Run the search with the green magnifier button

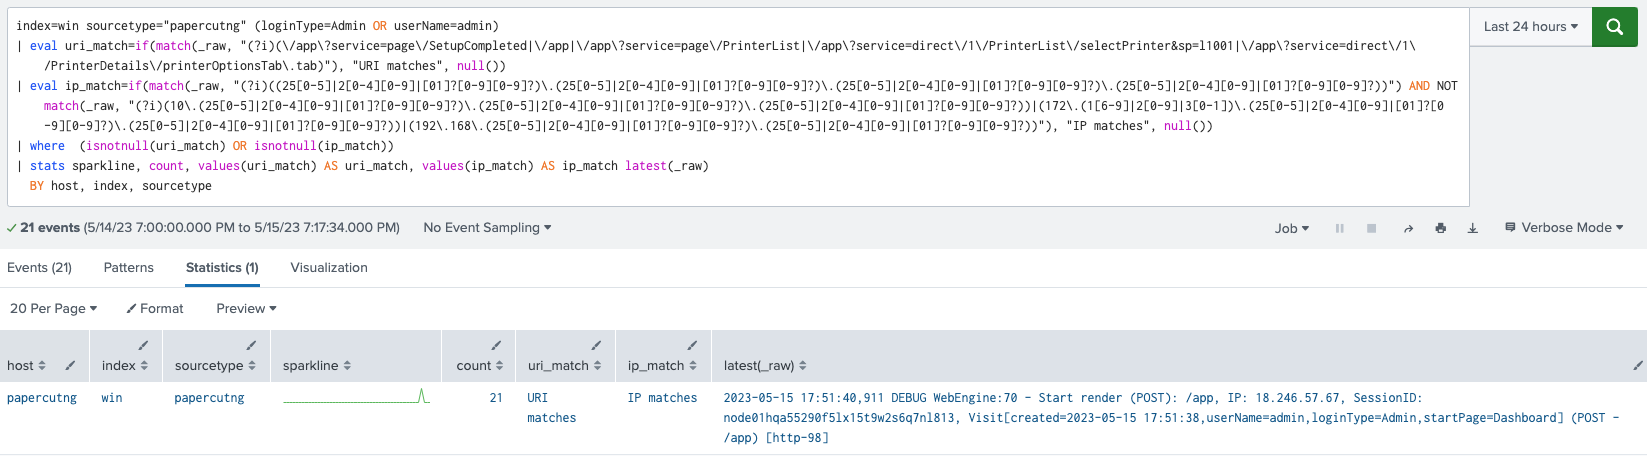click(x=1614, y=27)
